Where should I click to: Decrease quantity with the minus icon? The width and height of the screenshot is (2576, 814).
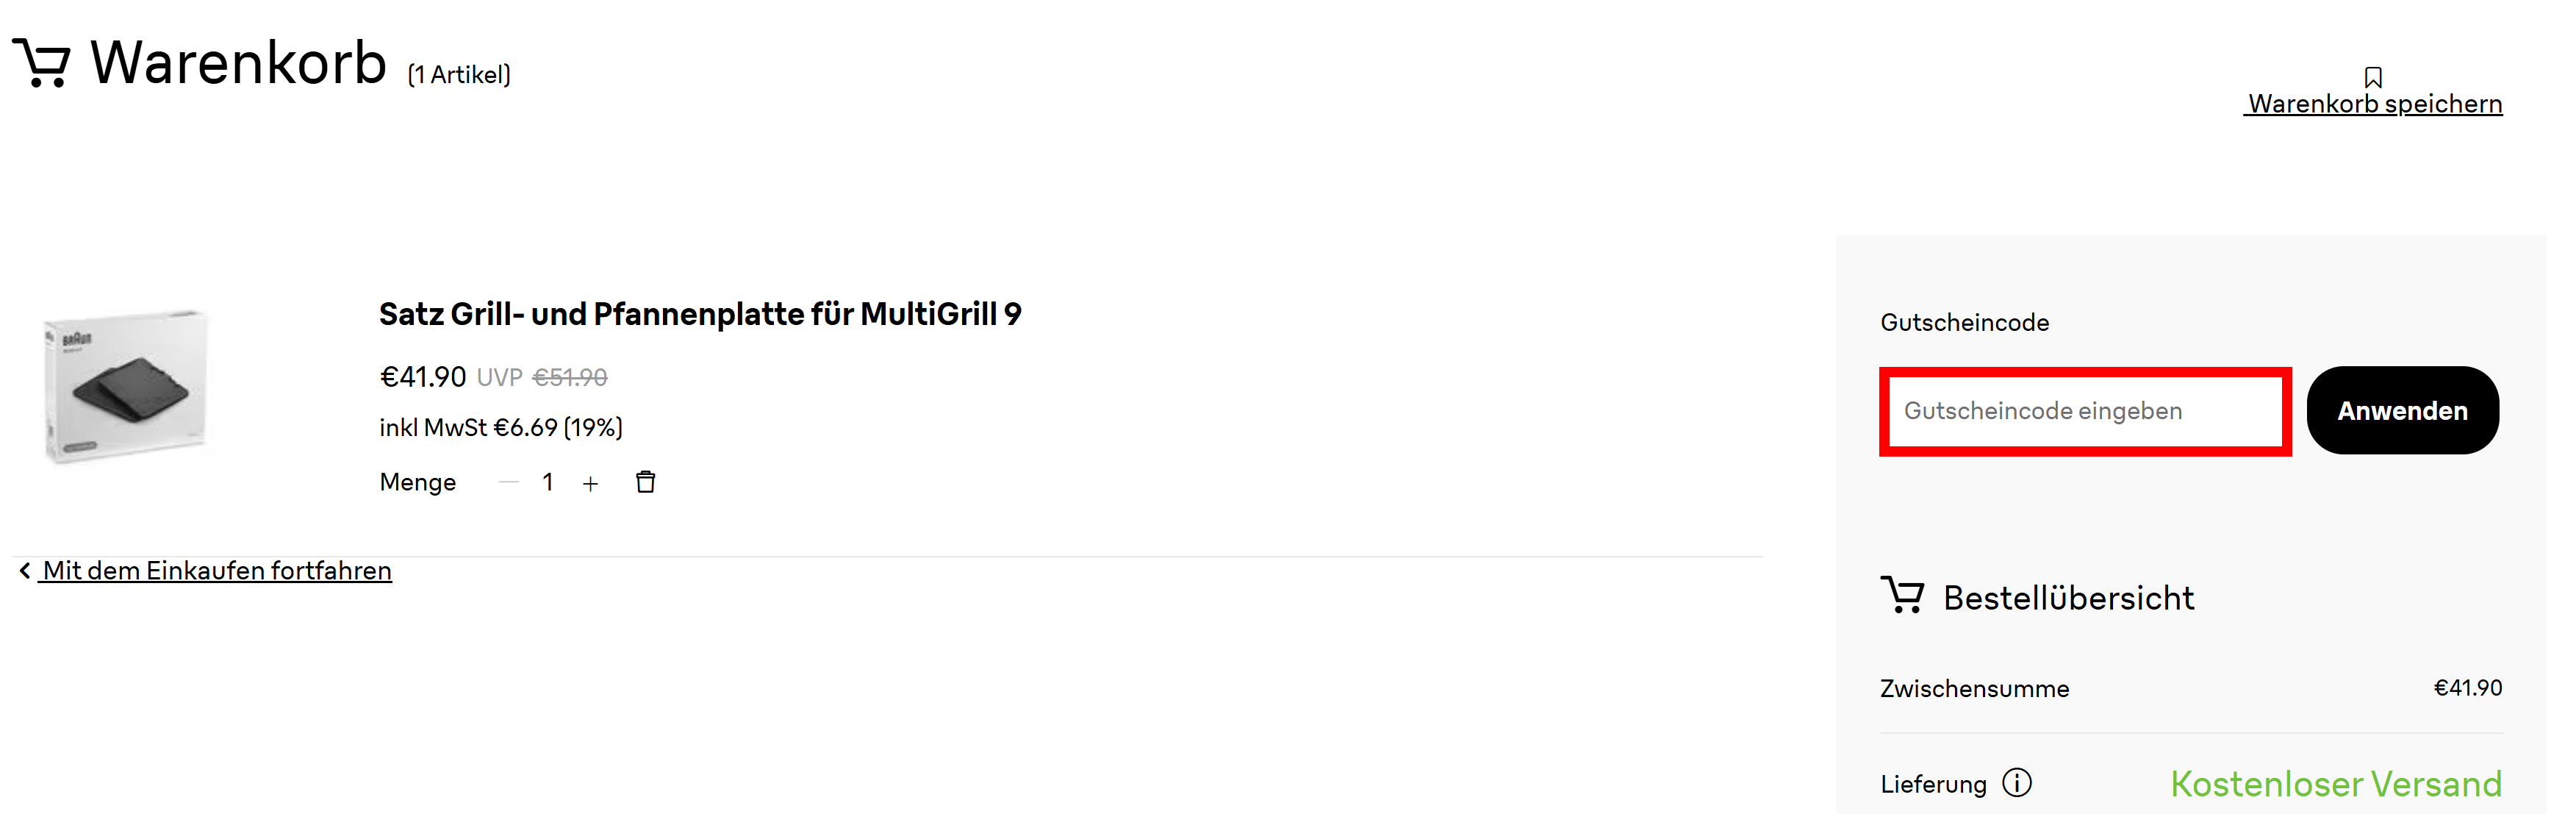coord(508,483)
